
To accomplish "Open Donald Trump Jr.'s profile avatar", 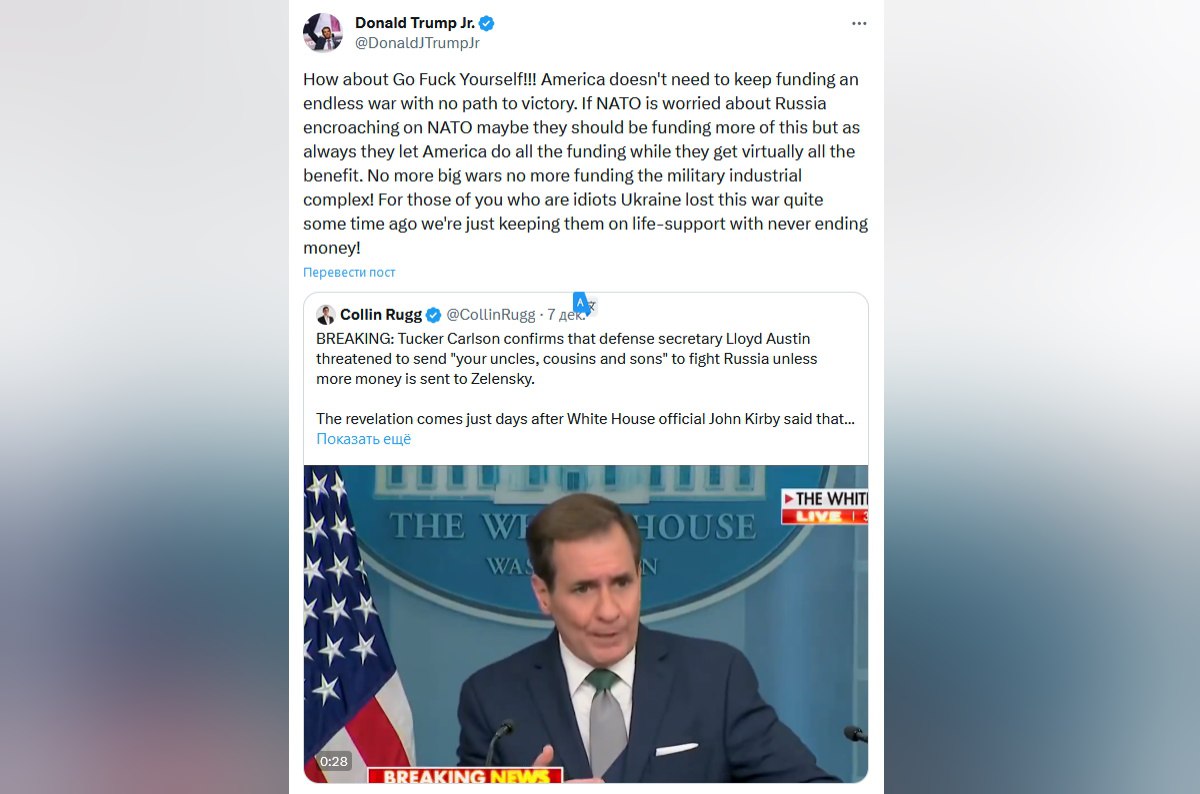I will [323, 32].
